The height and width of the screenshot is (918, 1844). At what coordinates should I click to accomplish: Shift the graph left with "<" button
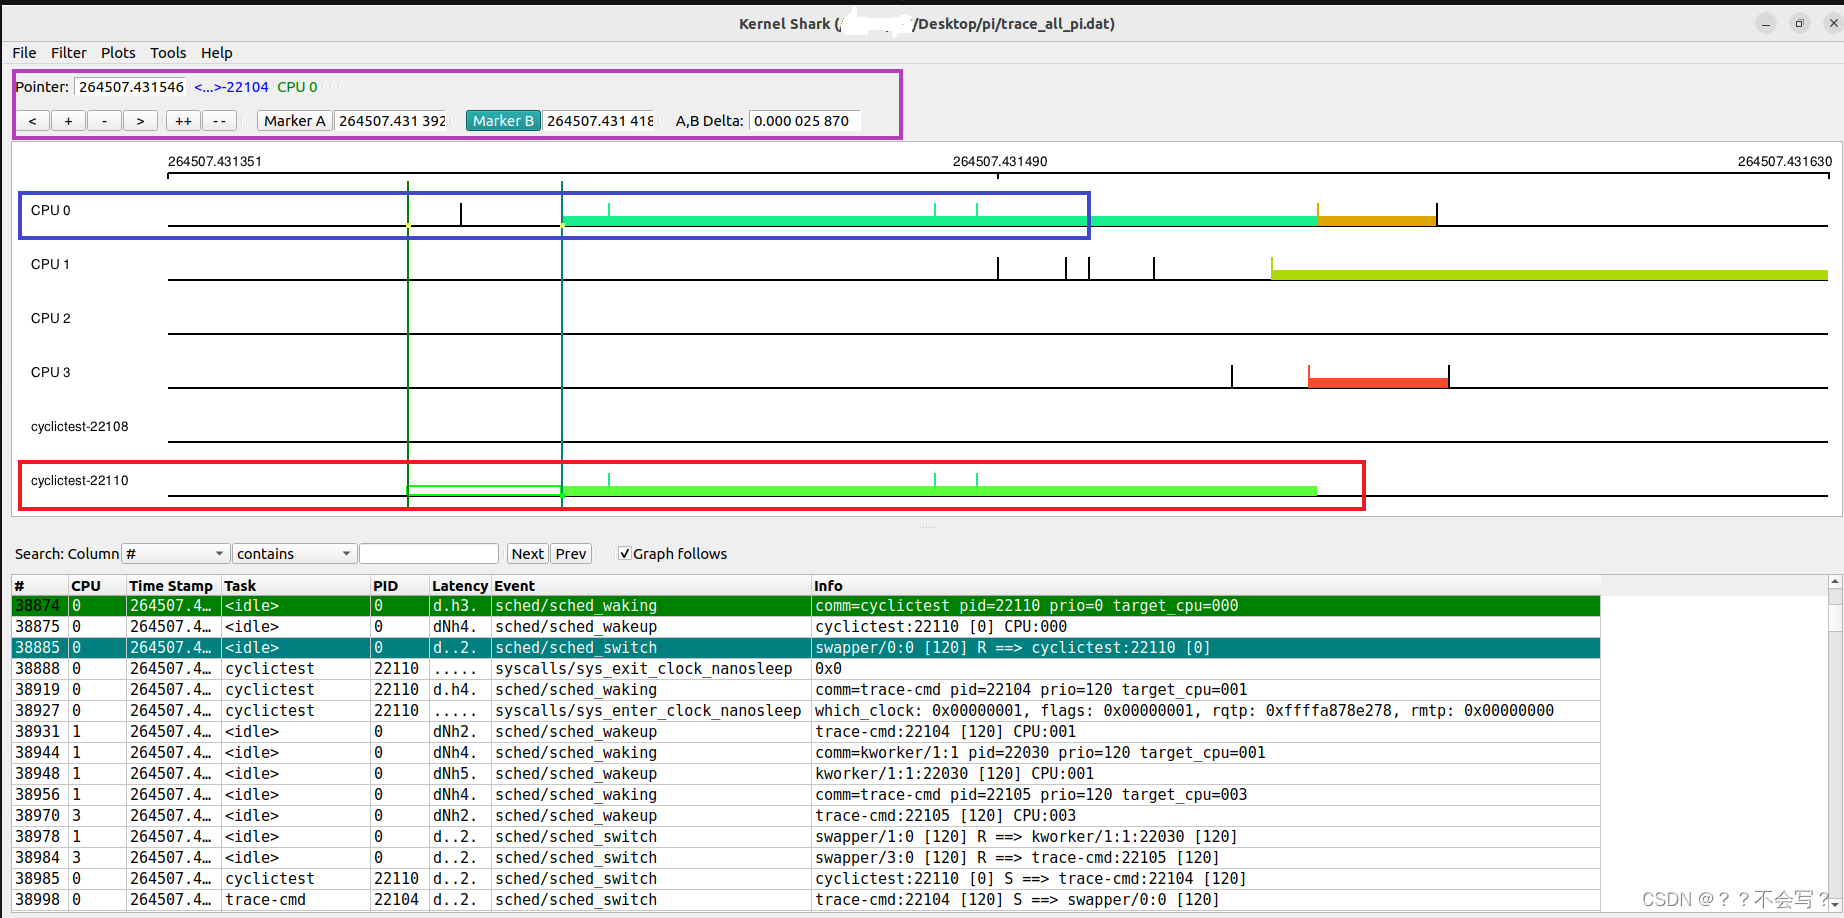click(32, 120)
